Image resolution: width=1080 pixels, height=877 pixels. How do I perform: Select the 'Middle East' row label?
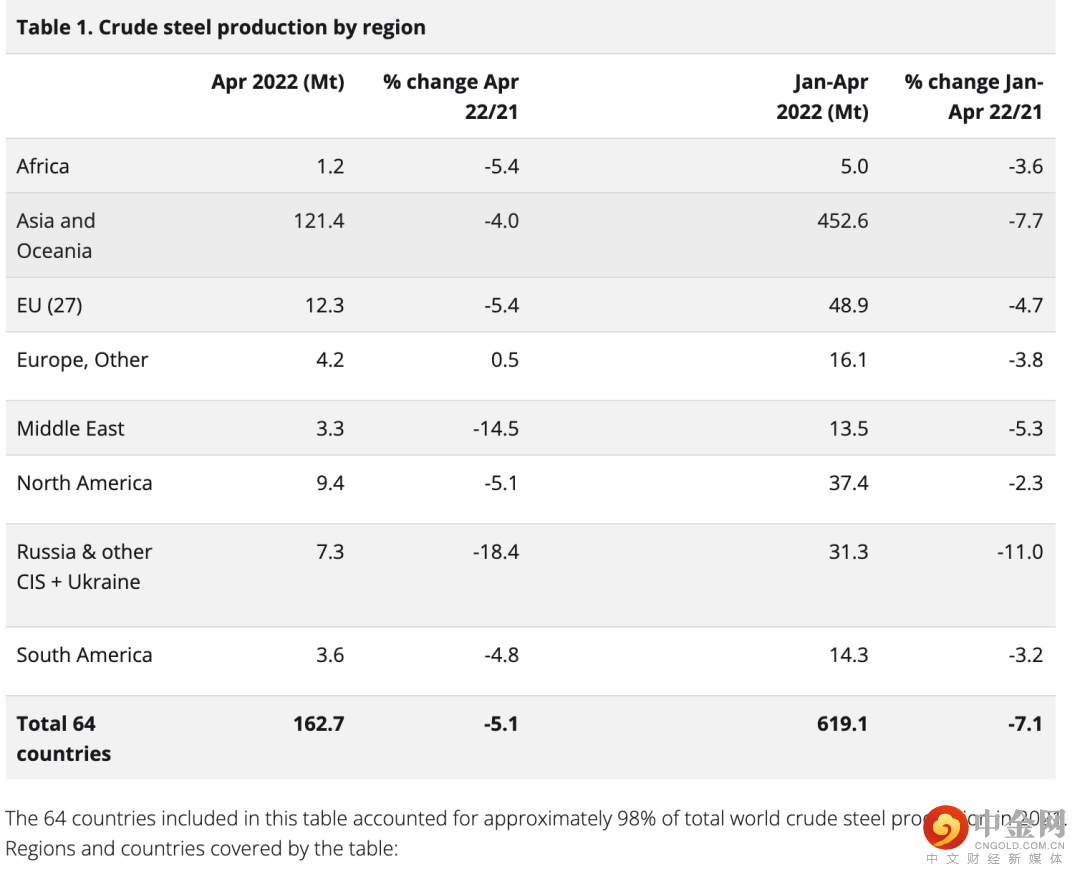point(70,429)
